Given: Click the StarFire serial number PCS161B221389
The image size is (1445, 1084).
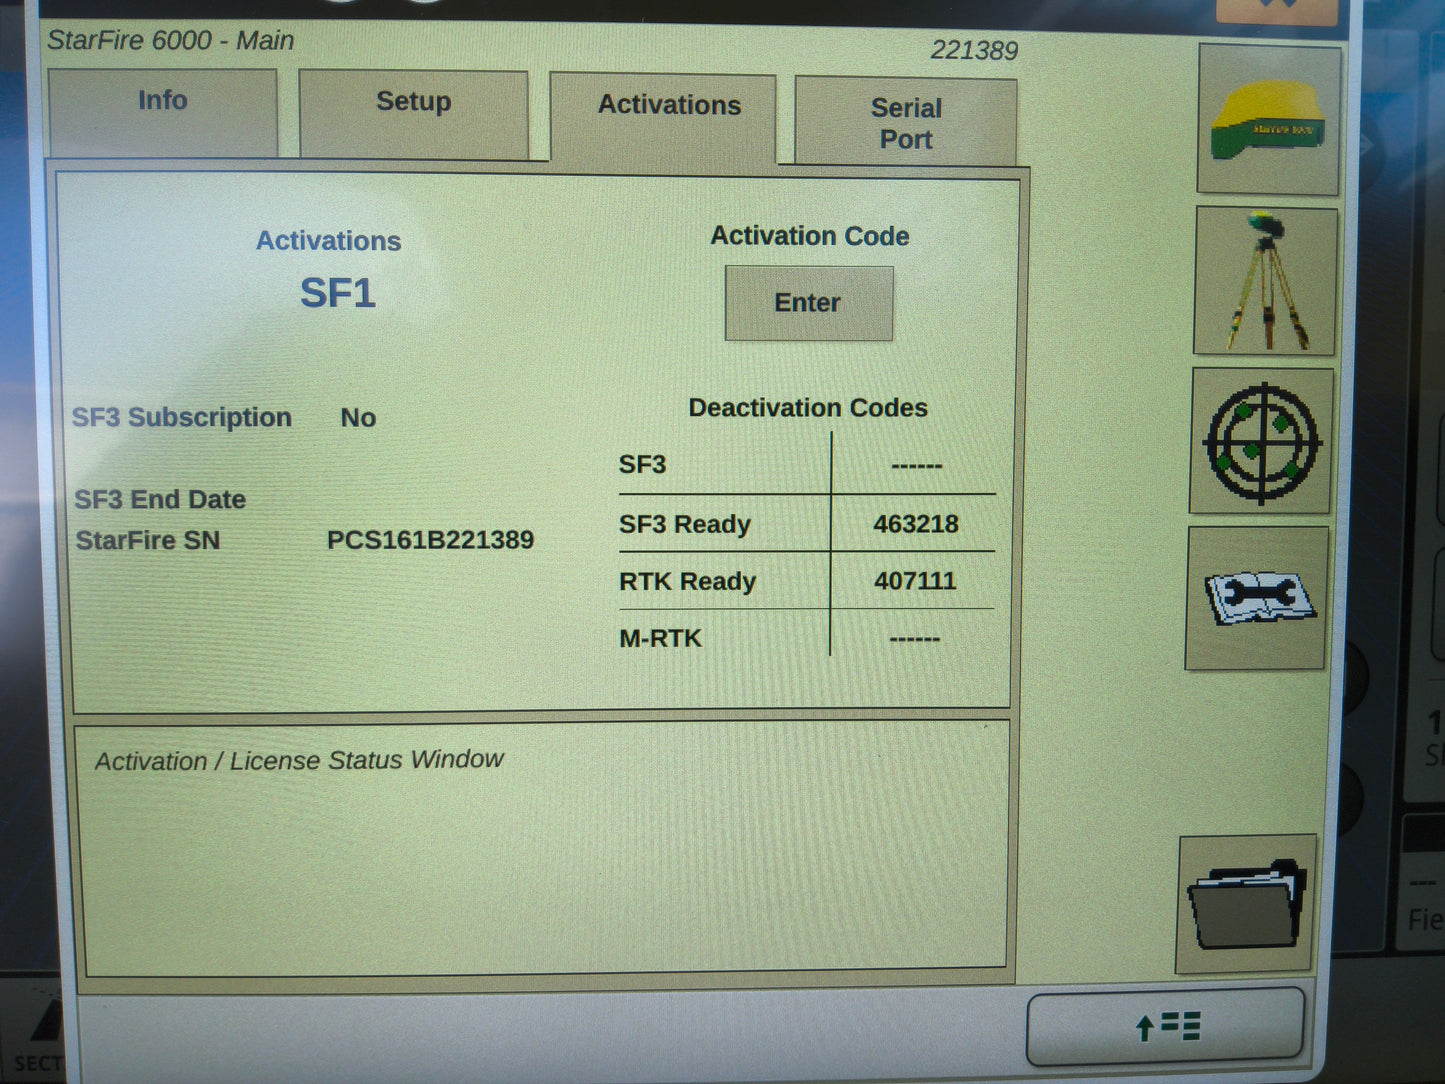Looking at the screenshot, I should 430,540.
